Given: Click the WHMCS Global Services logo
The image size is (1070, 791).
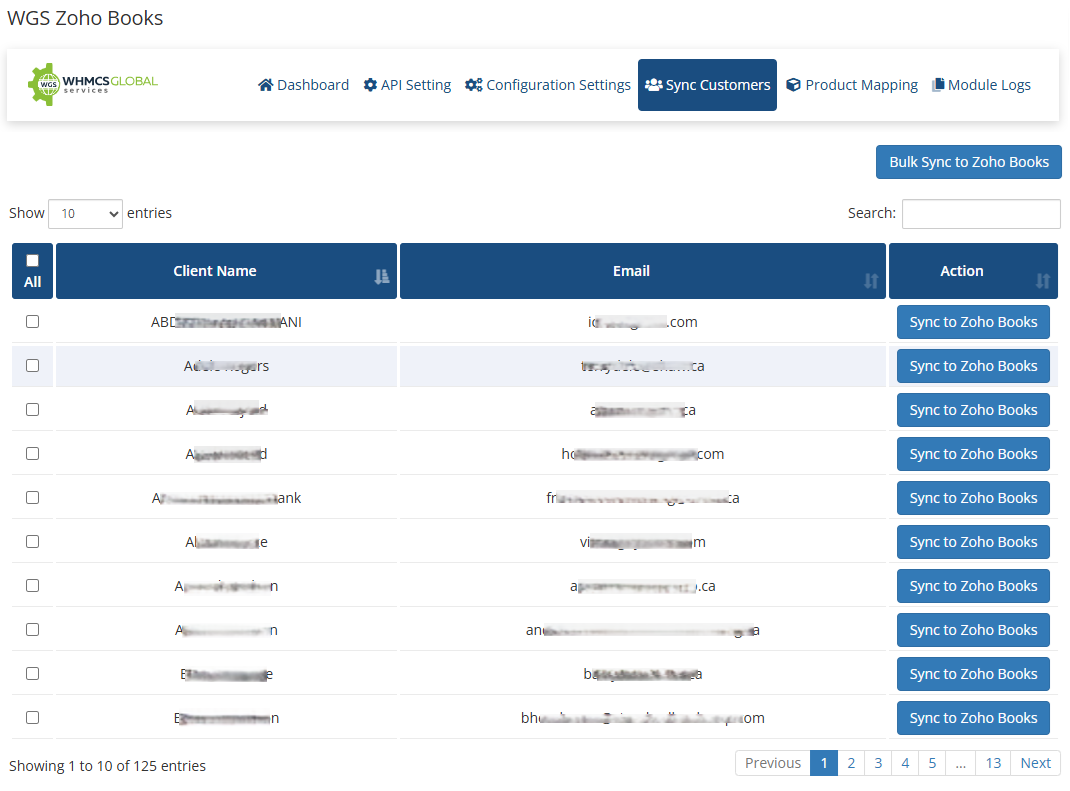Looking at the screenshot, I should point(92,85).
